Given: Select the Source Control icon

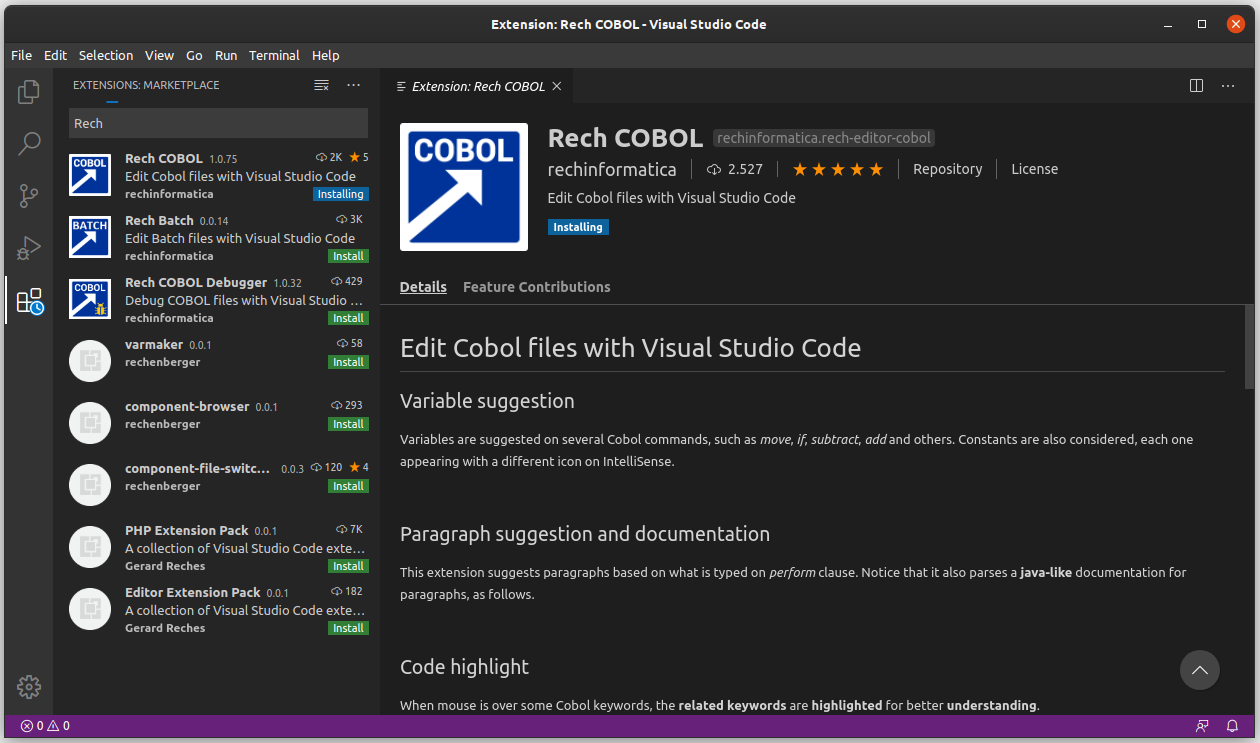Looking at the screenshot, I should pos(28,196).
